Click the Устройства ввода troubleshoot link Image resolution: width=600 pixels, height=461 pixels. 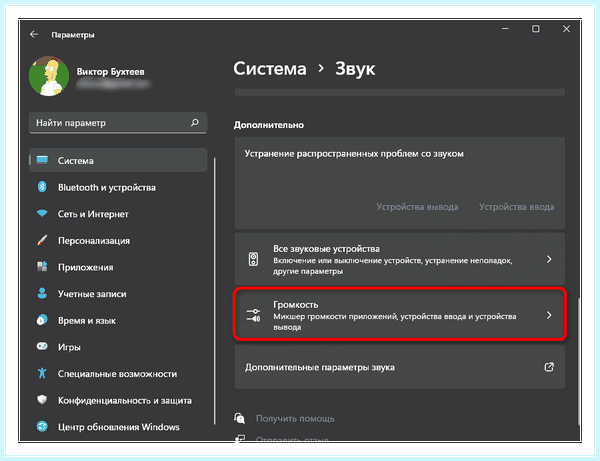516,207
